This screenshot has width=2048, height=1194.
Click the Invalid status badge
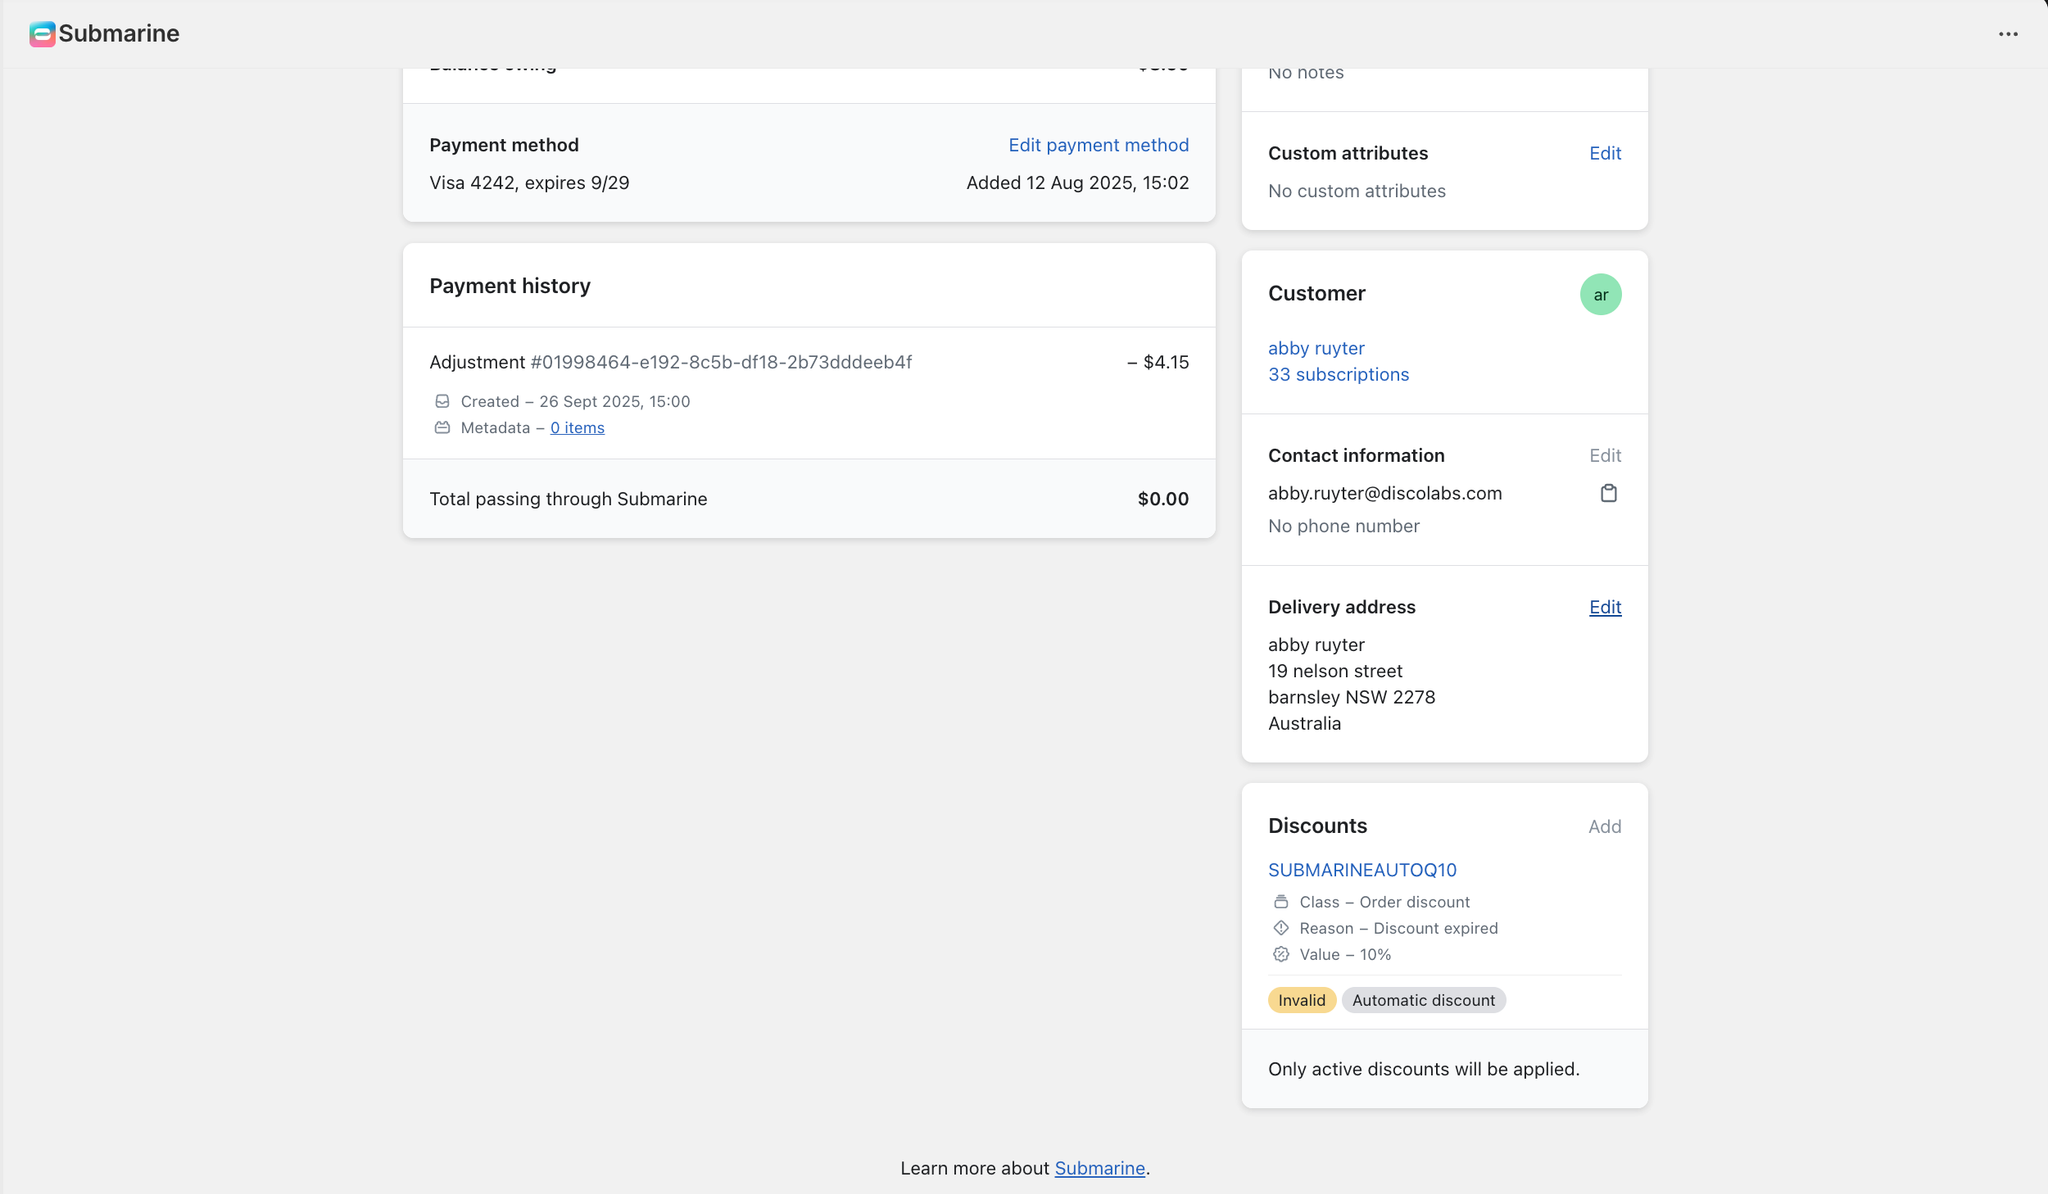click(x=1301, y=1000)
